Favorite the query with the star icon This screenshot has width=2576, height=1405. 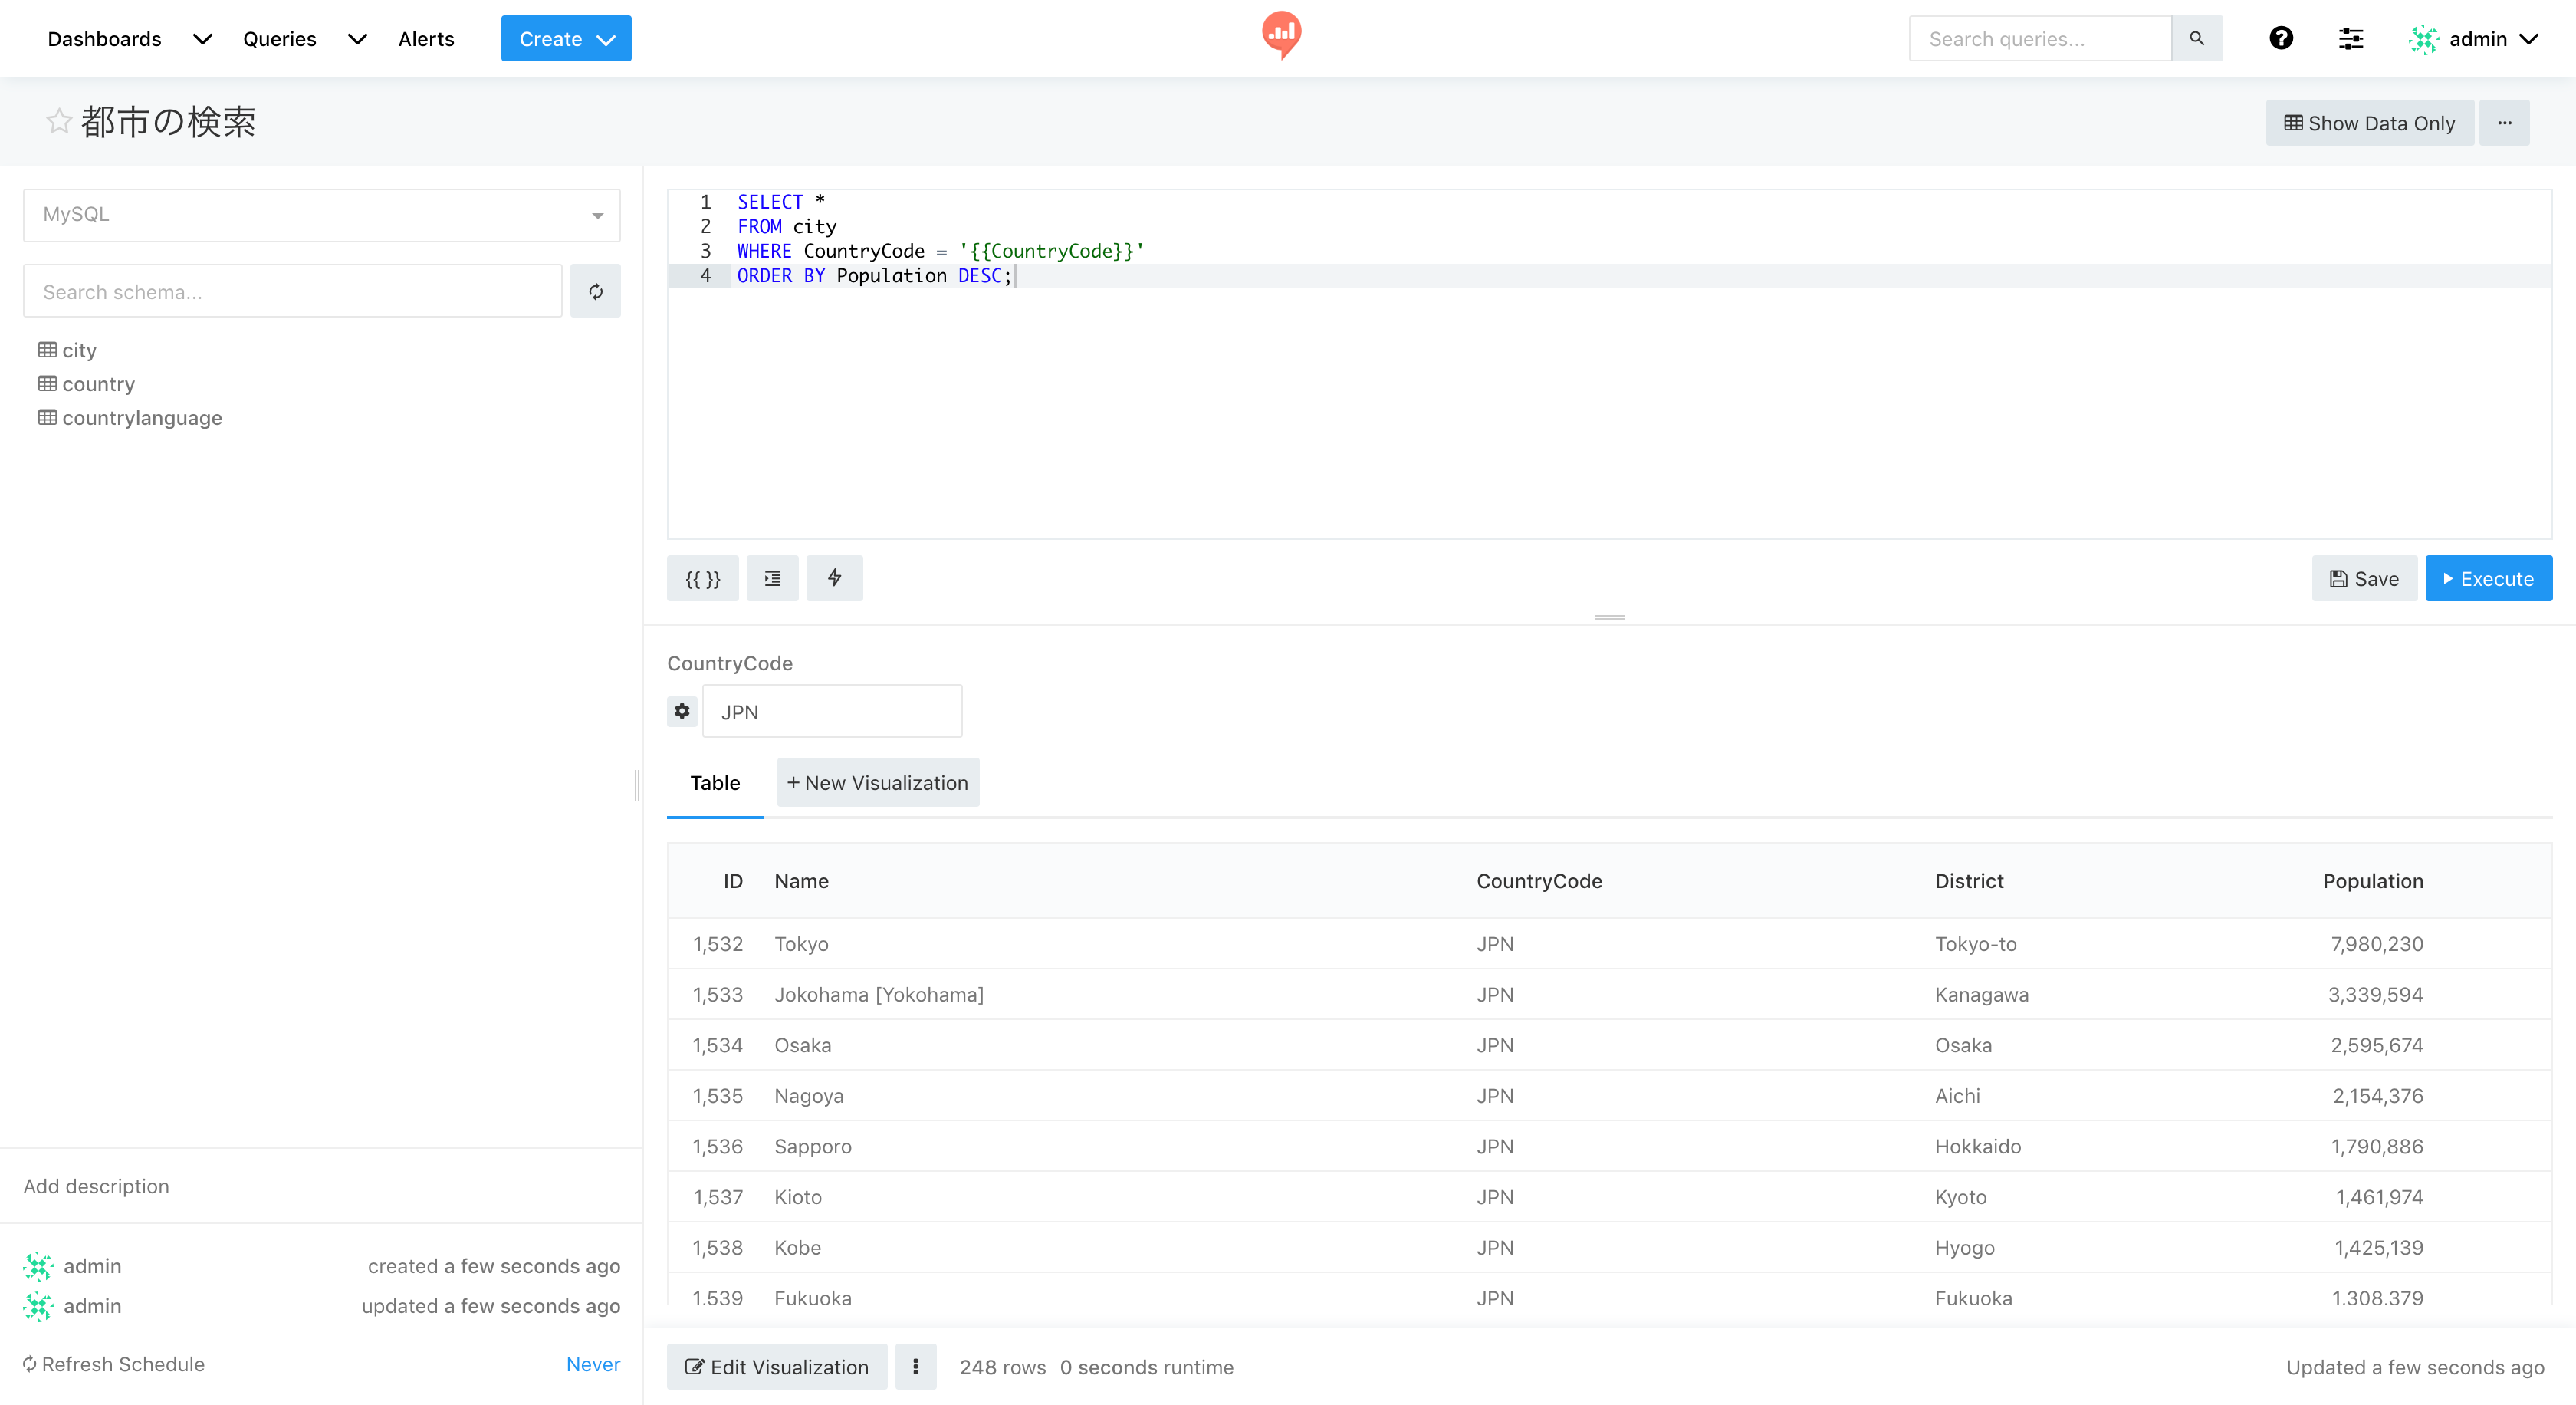59,122
